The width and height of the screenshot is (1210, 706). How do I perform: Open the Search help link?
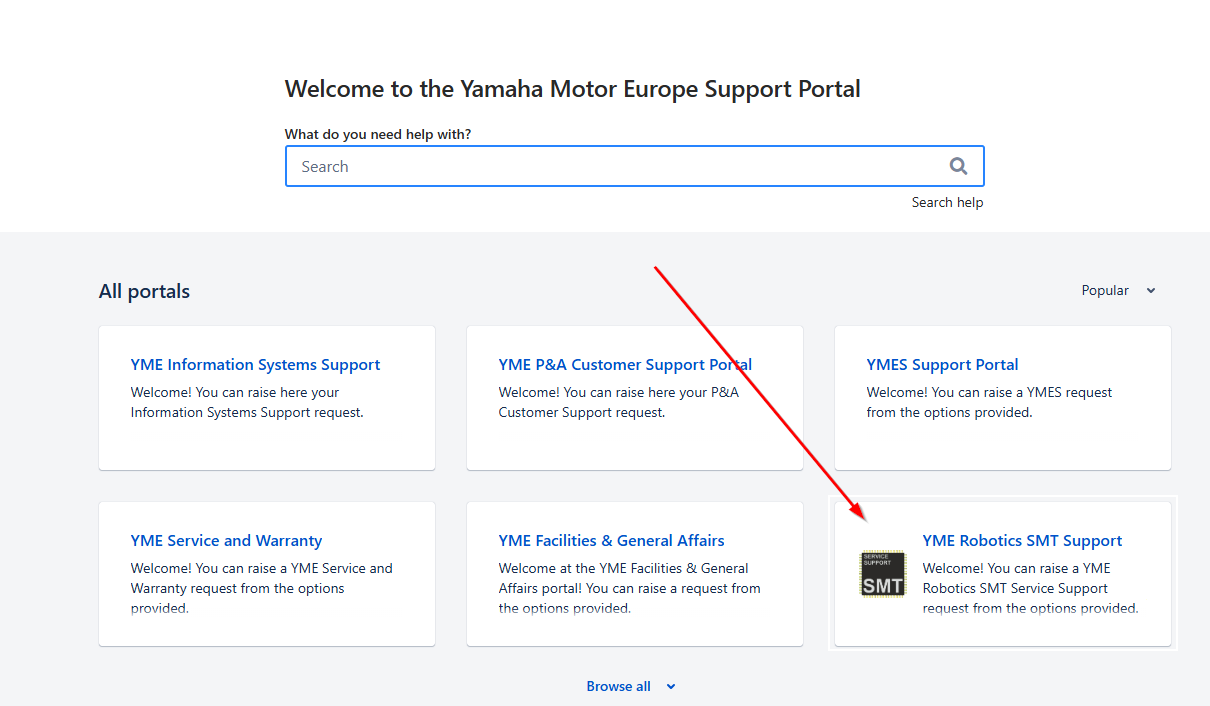947,202
